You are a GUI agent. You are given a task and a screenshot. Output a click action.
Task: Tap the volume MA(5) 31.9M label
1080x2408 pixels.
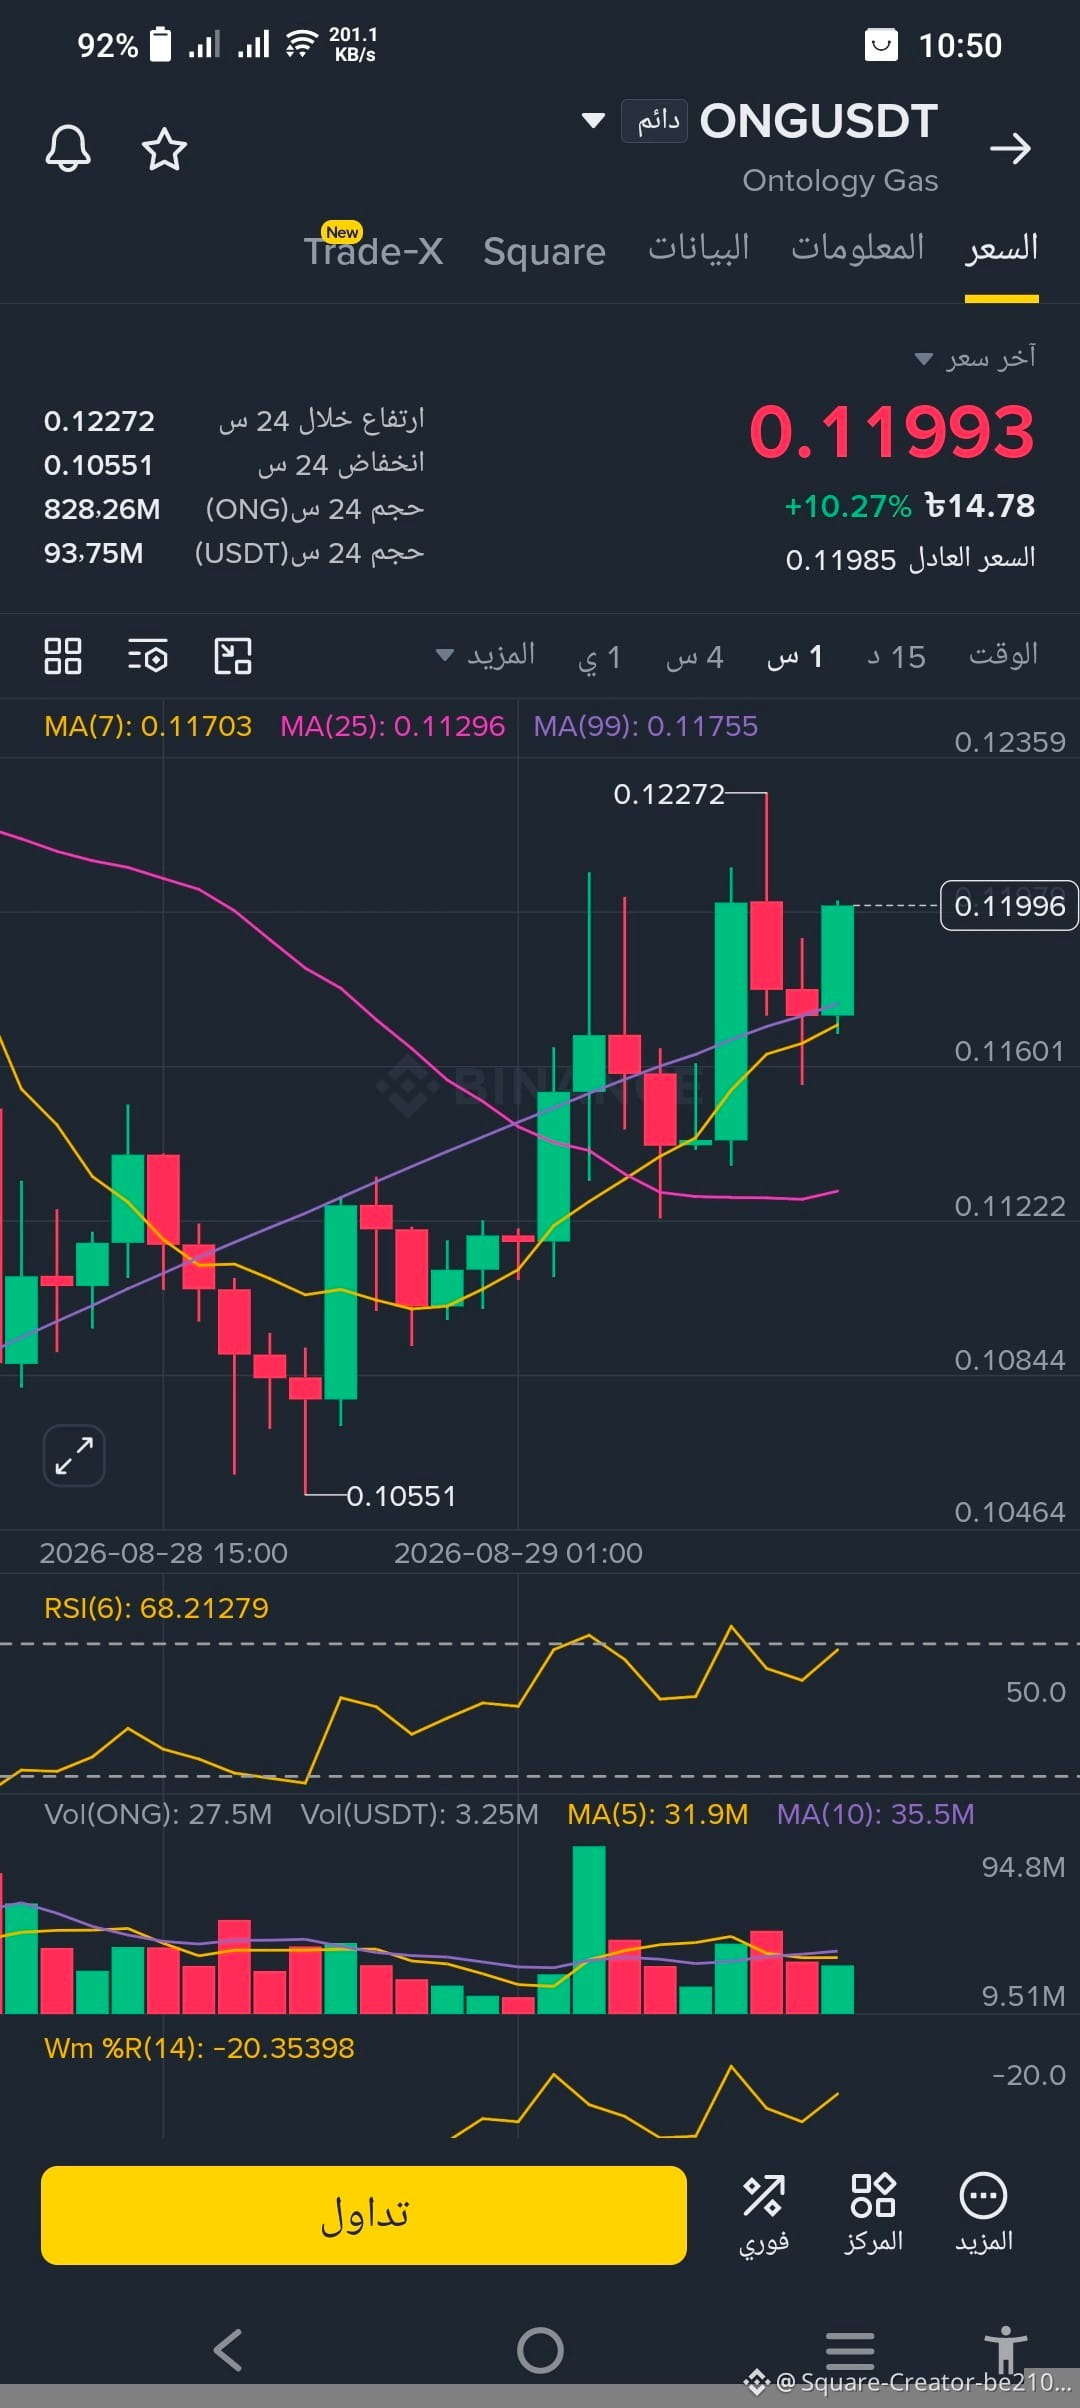tap(657, 1814)
